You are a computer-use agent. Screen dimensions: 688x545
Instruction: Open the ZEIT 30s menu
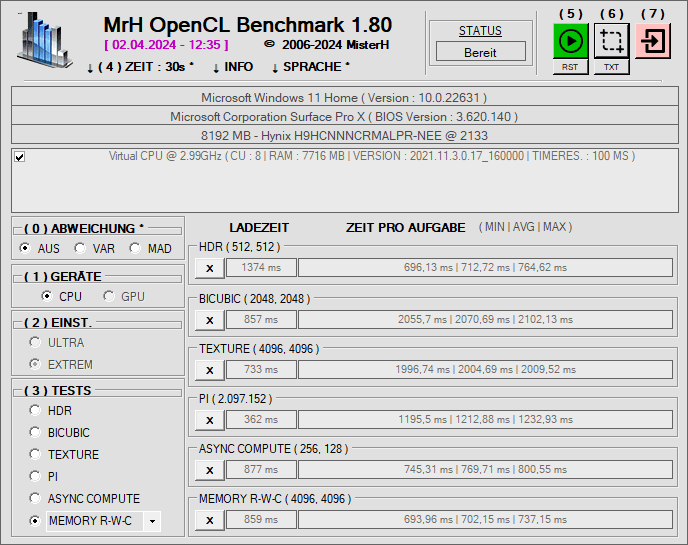tap(140, 67)
